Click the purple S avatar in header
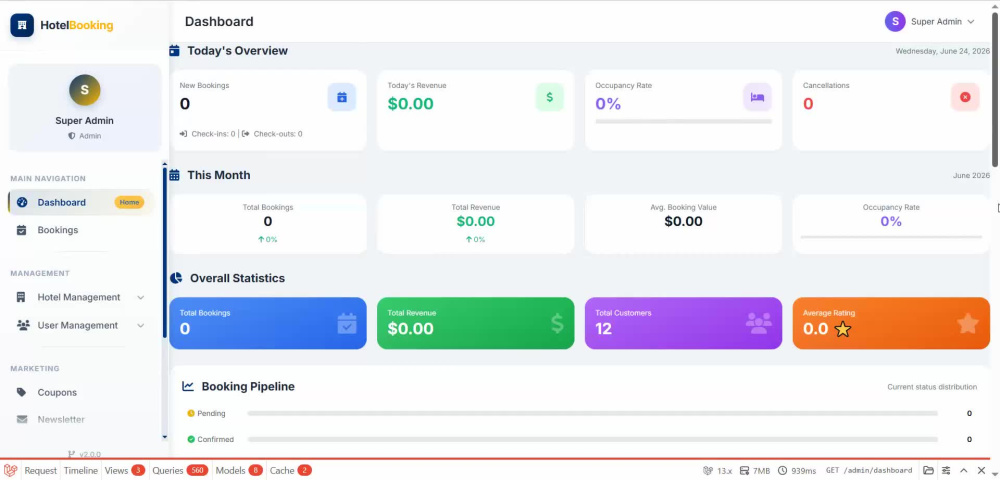 pyautogui.click(x=895, y=22)
